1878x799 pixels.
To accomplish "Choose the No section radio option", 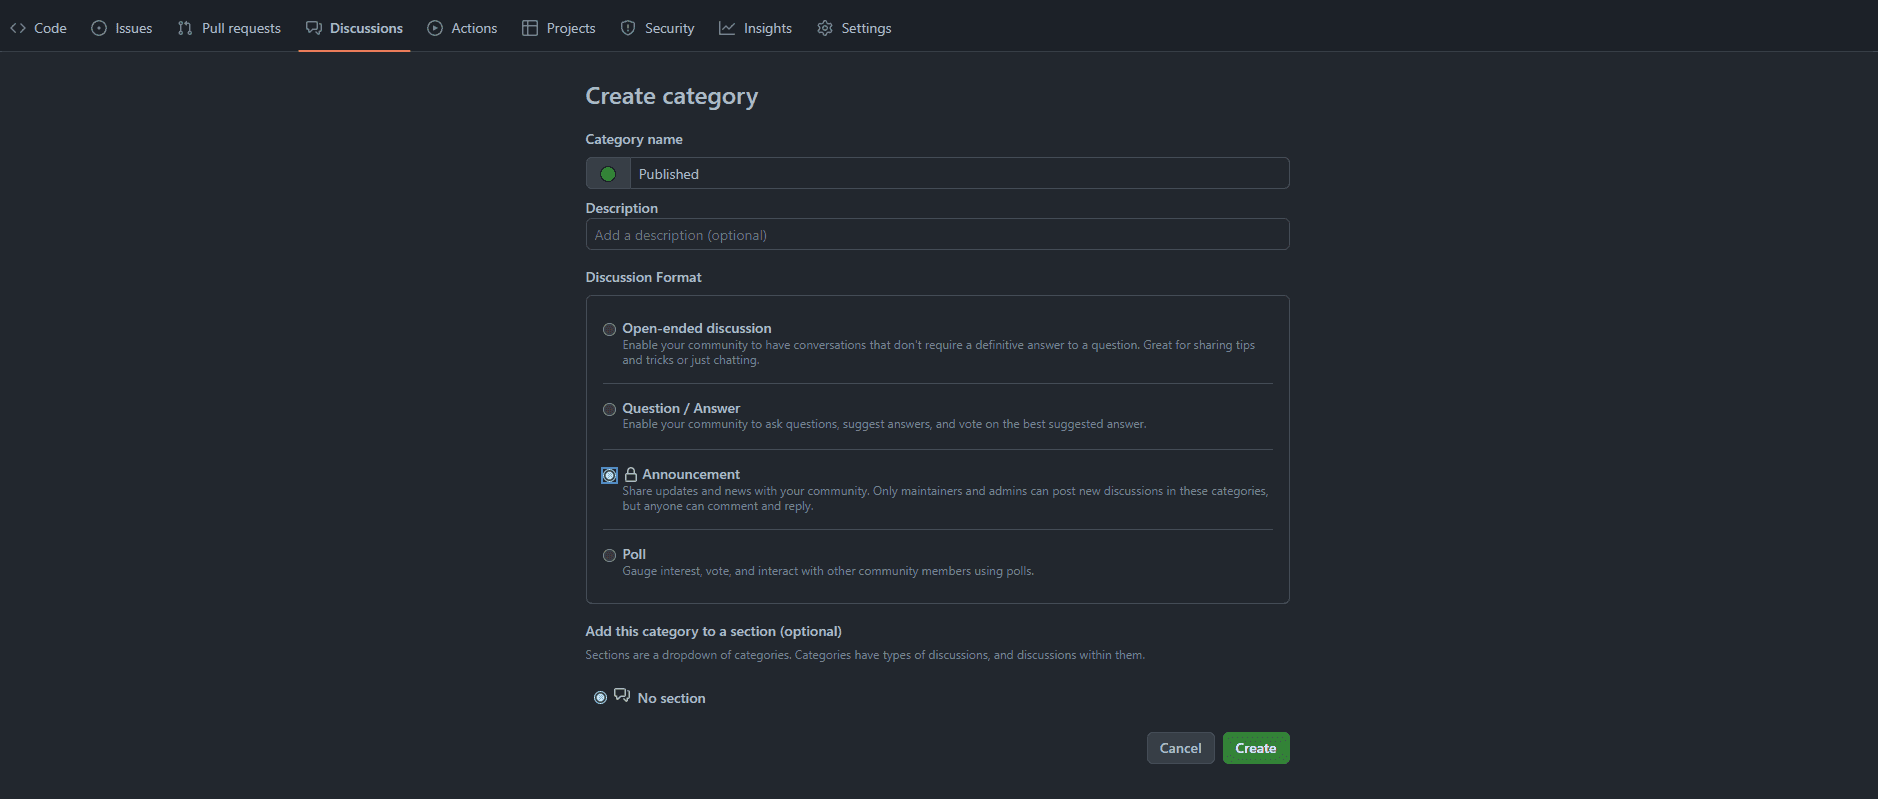I will tap(600, 697).
